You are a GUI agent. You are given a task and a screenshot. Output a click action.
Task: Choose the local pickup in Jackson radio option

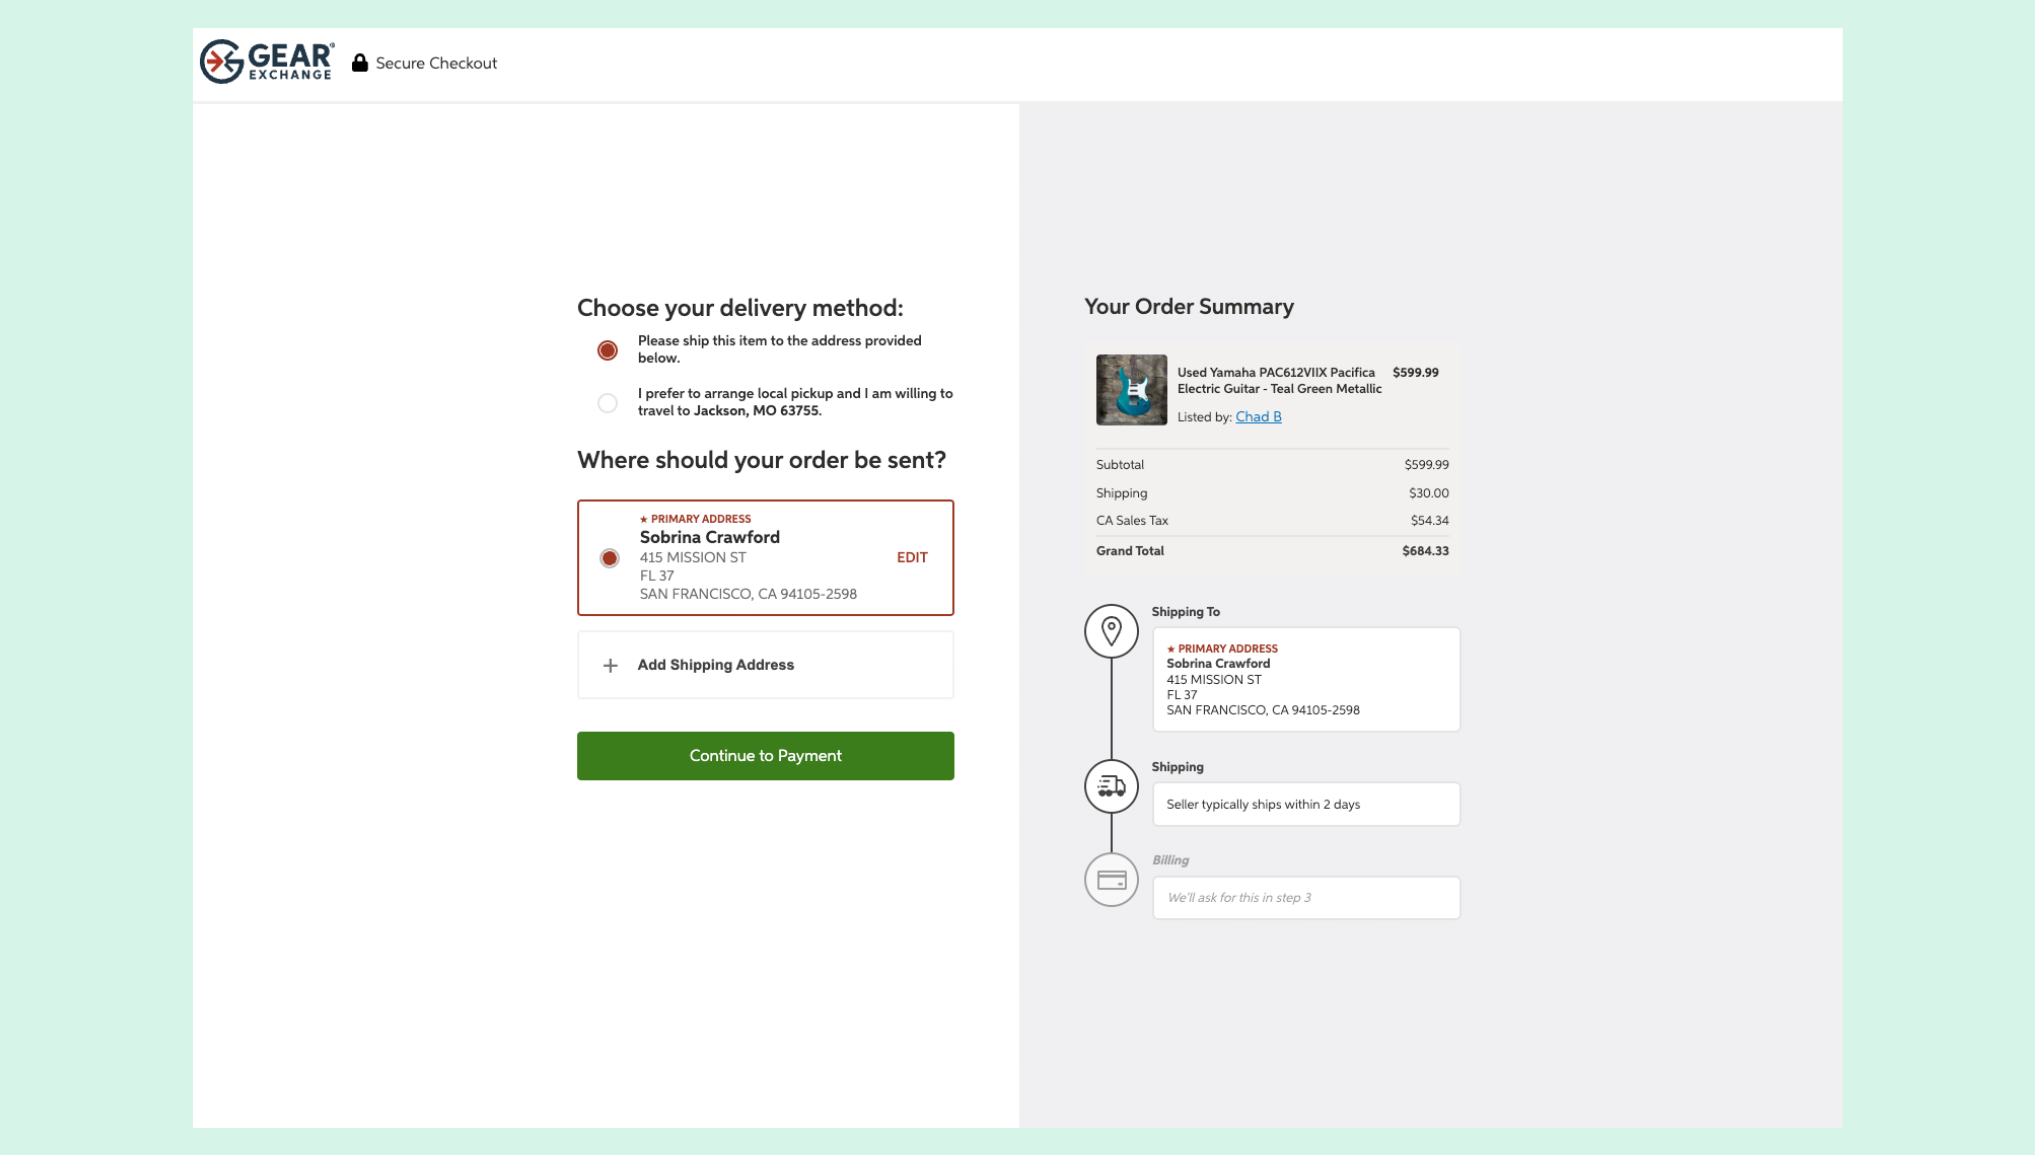coord(607,403)
